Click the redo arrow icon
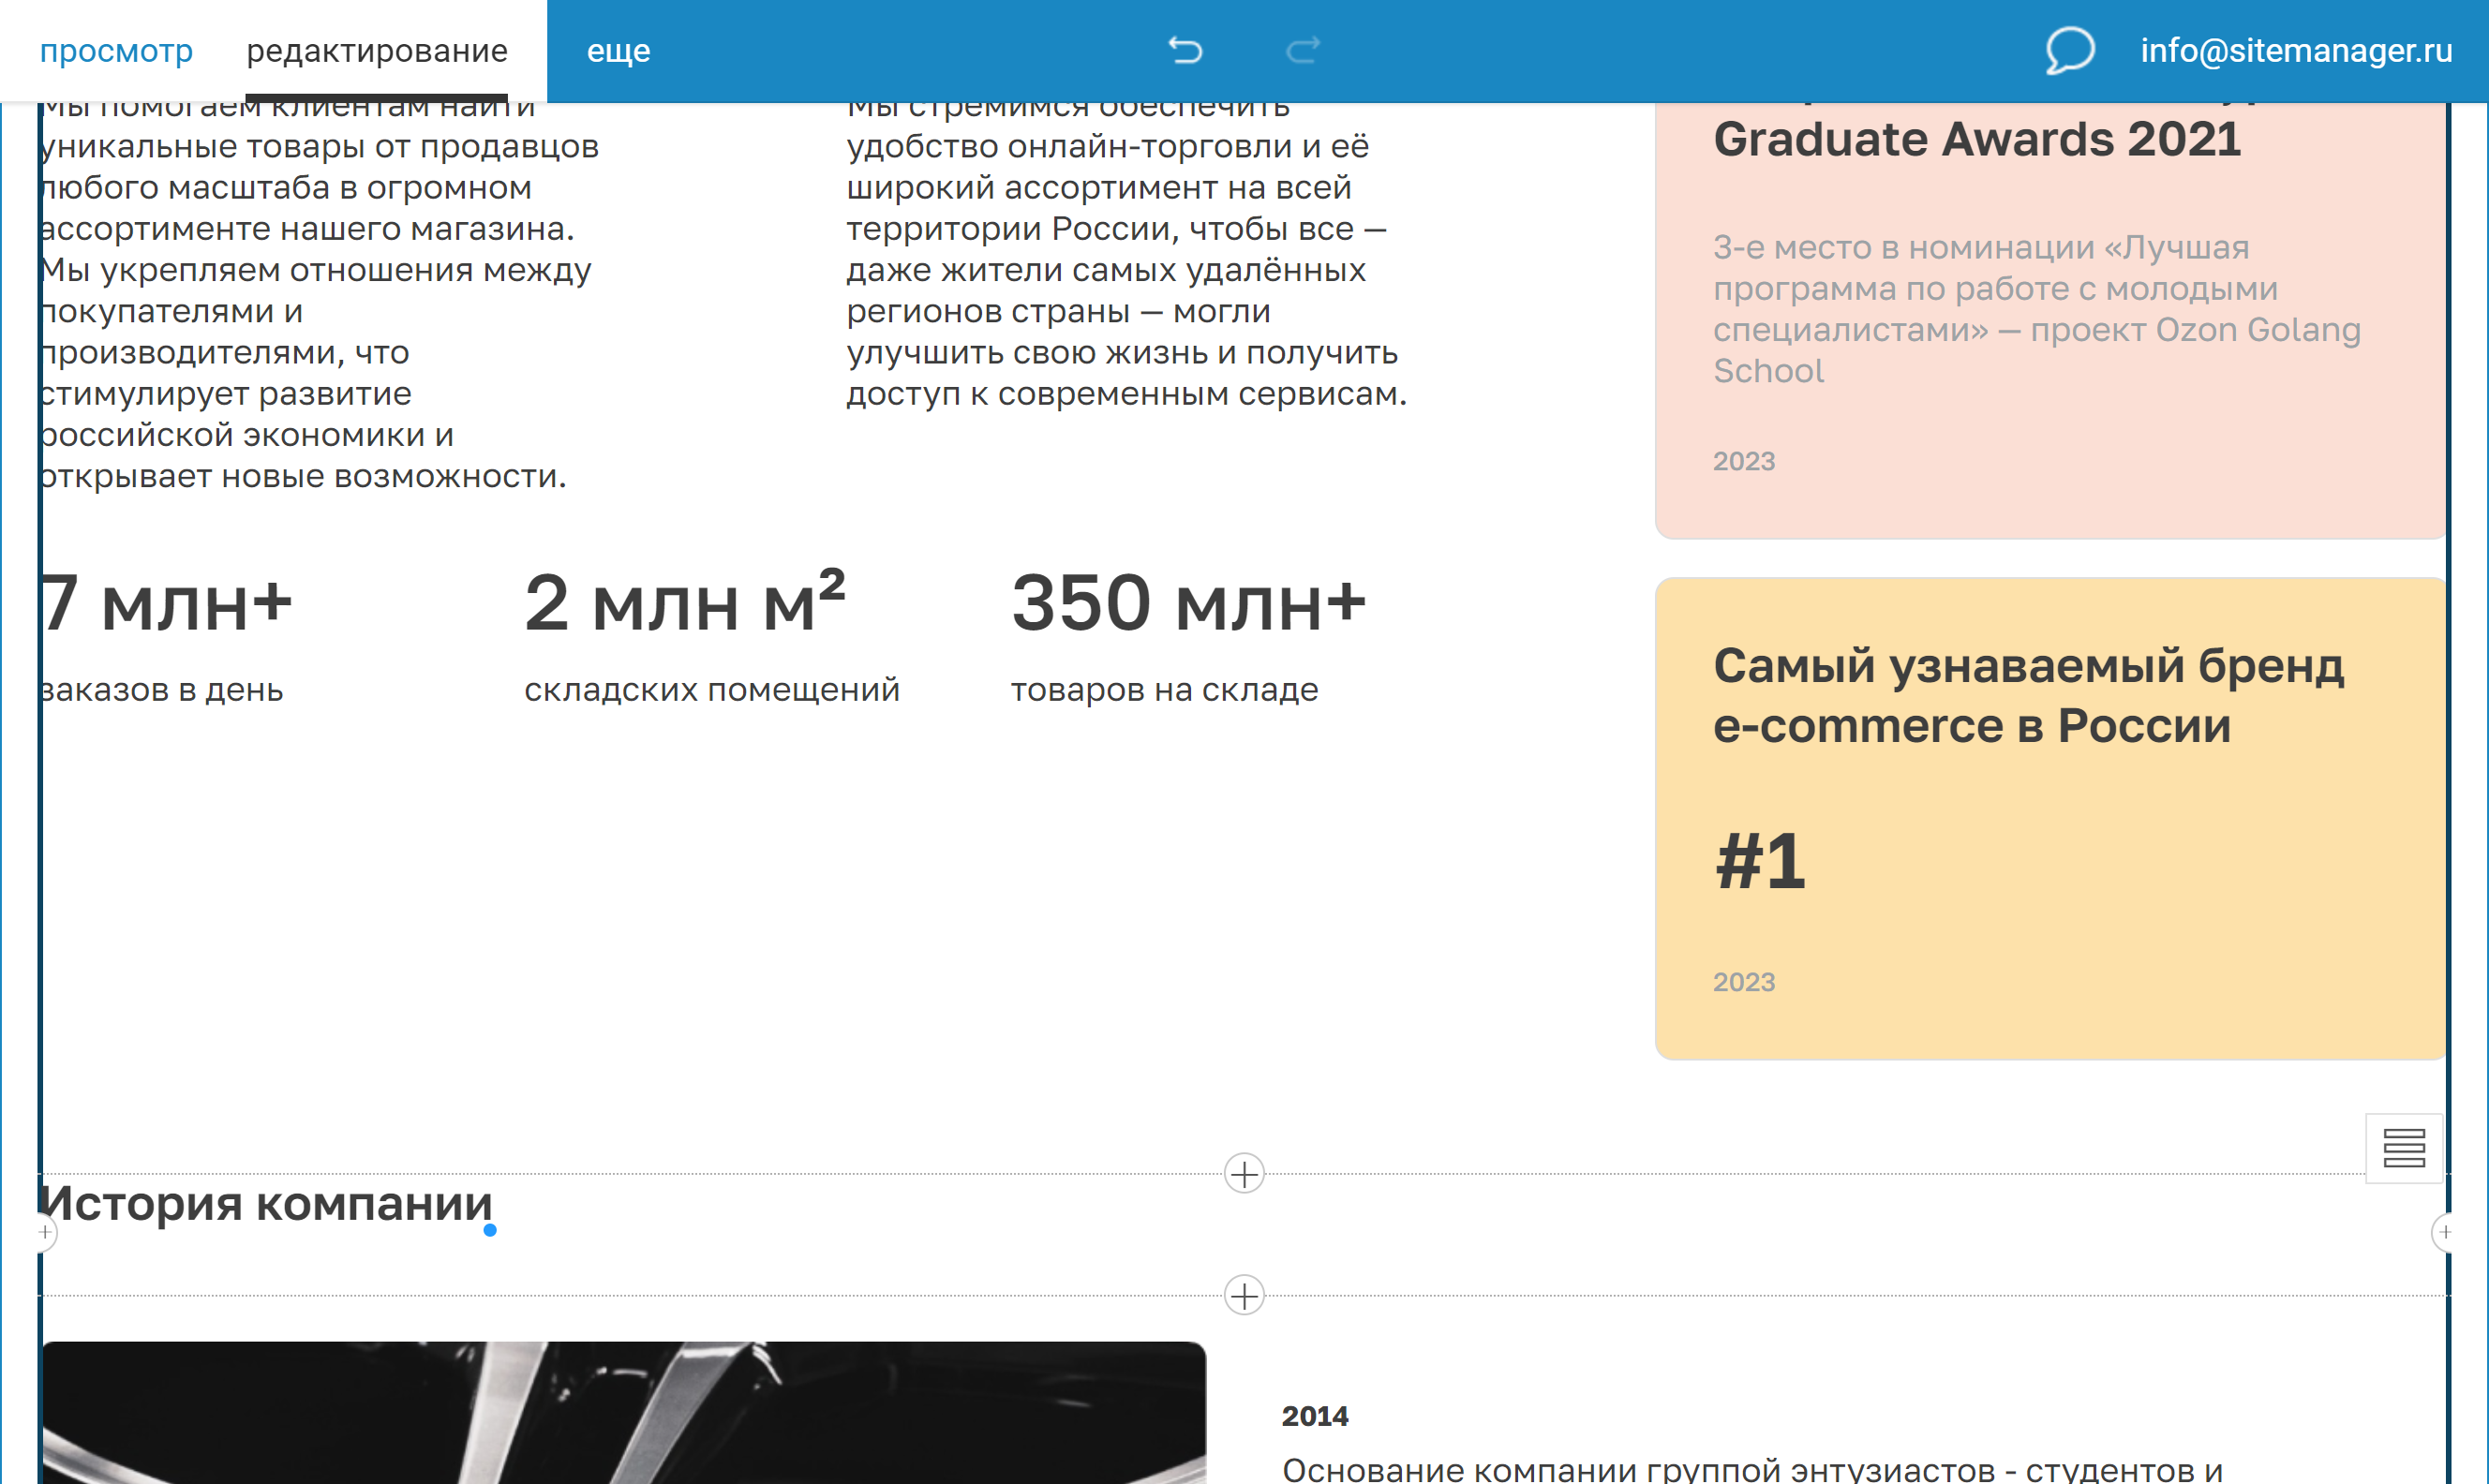 pyautogui.click(x=1303, y=50)
